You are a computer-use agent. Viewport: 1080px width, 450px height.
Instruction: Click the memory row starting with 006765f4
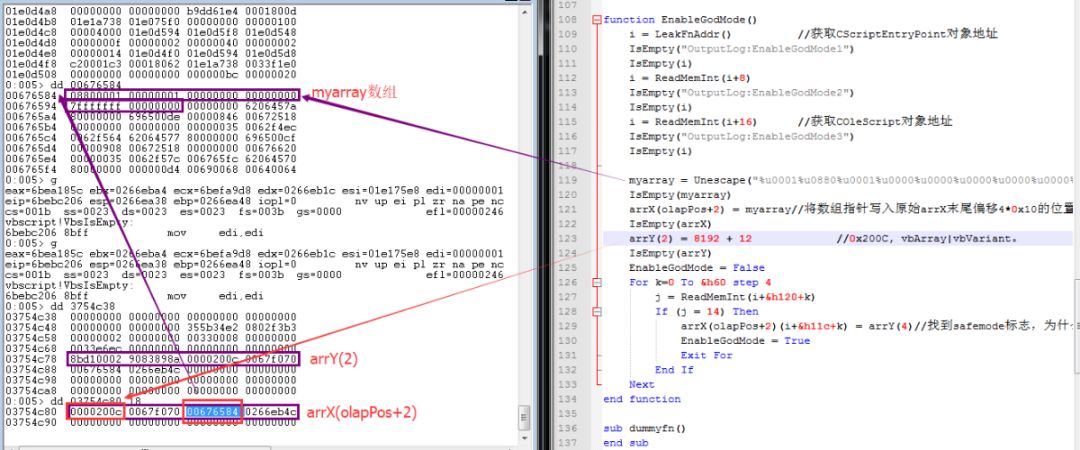tap(151, 170)
